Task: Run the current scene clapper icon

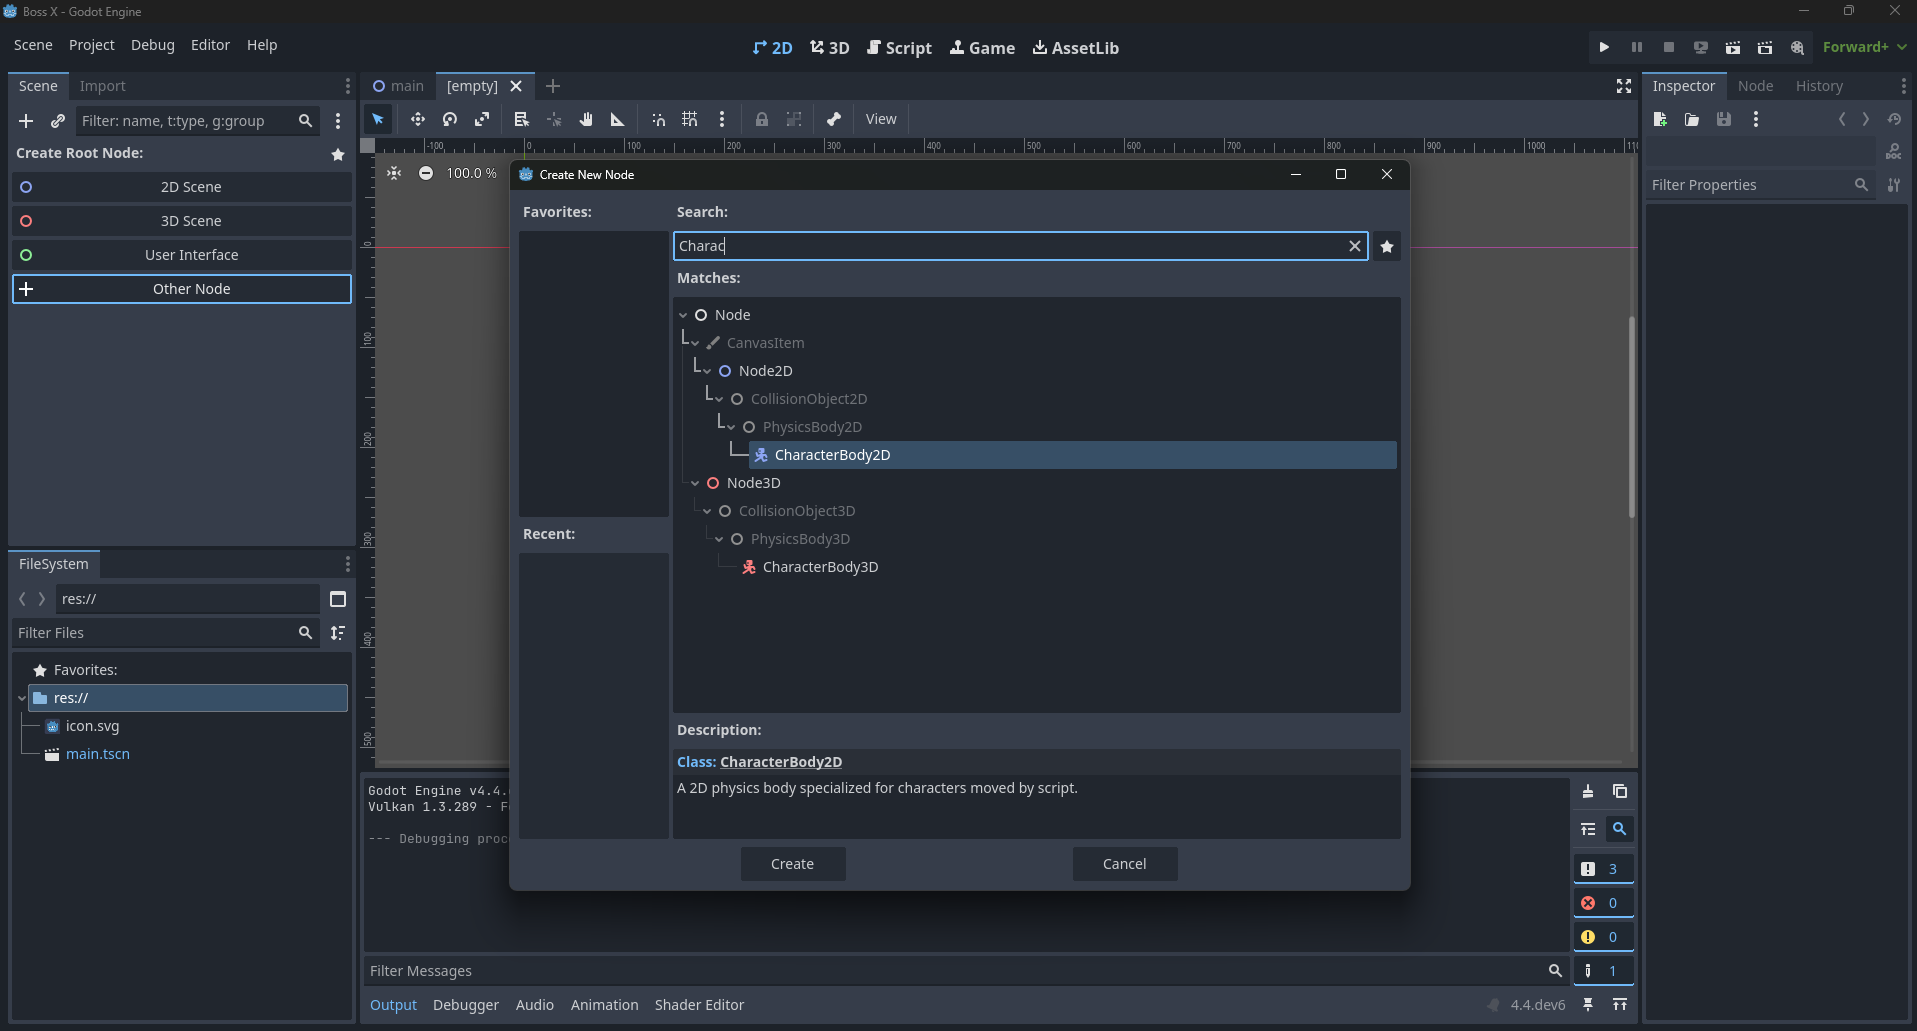Action: 1733,47
